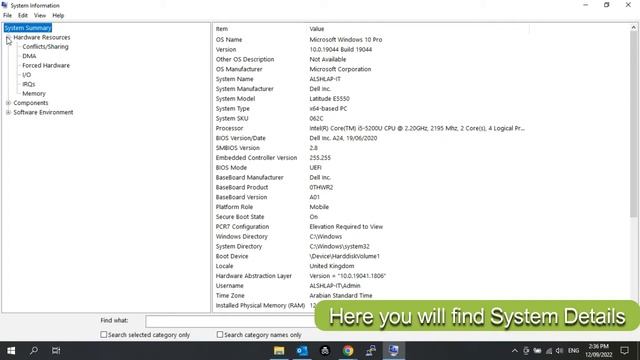Select Forced Hardware in the tree
This screenshot has height=360, width=640.
tap(46, 65)
